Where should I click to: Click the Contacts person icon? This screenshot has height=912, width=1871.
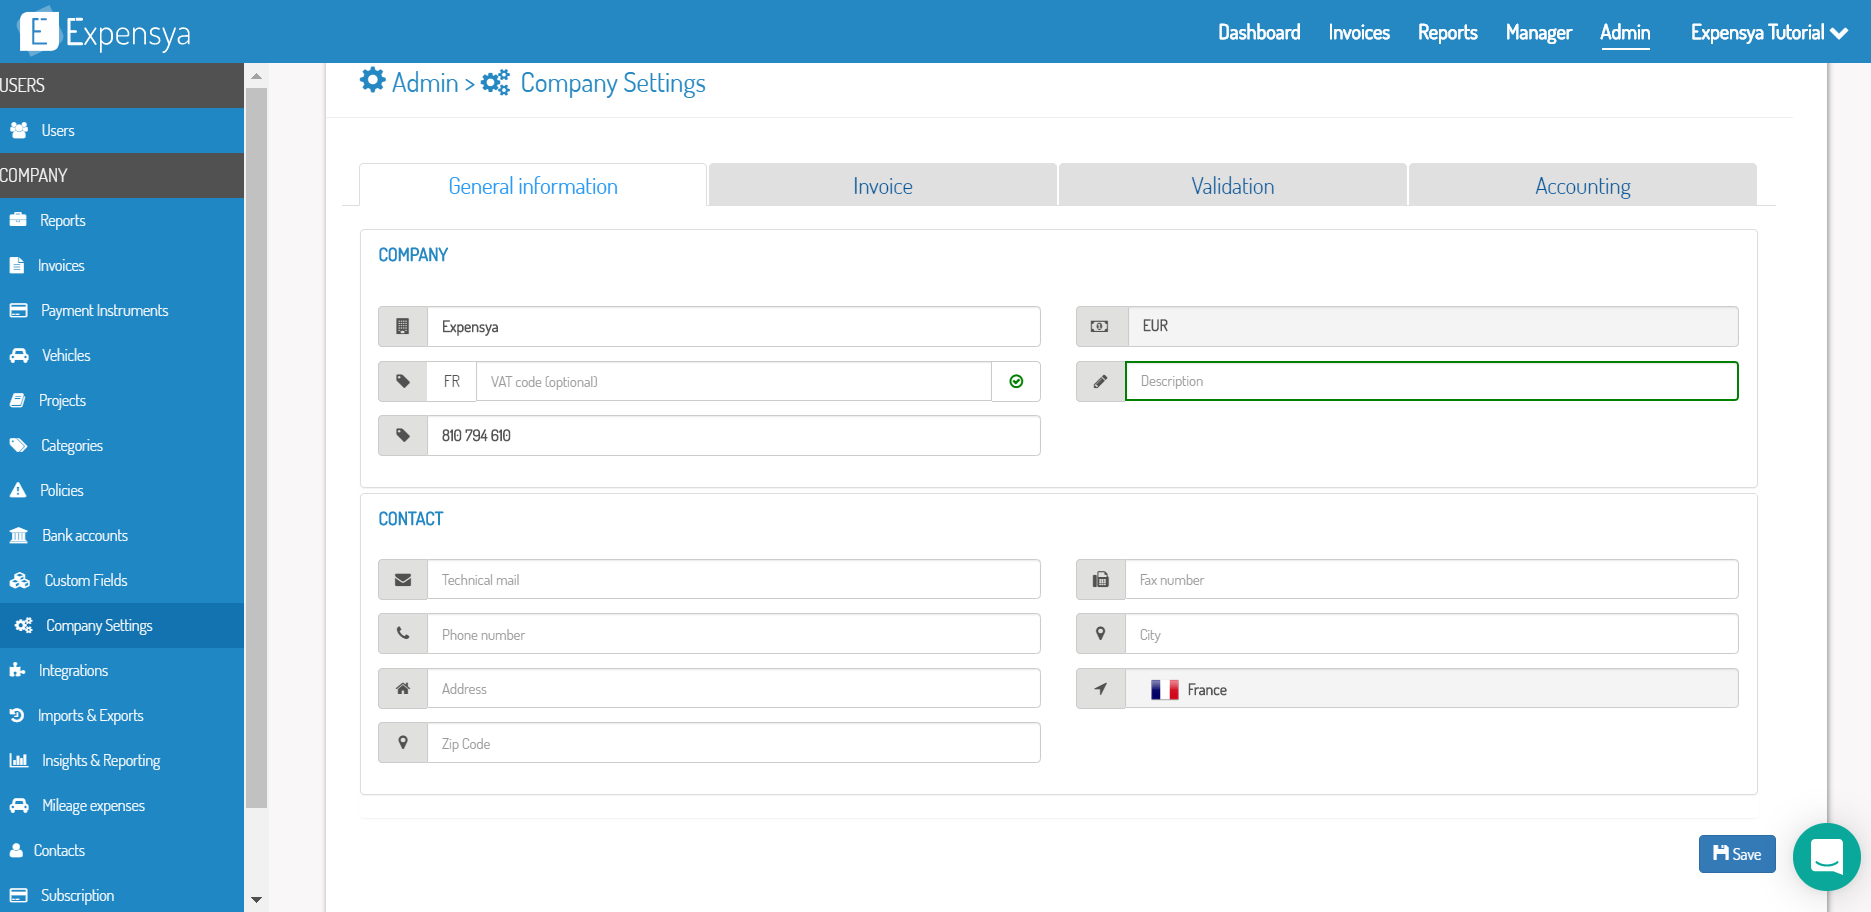(16, 850)
